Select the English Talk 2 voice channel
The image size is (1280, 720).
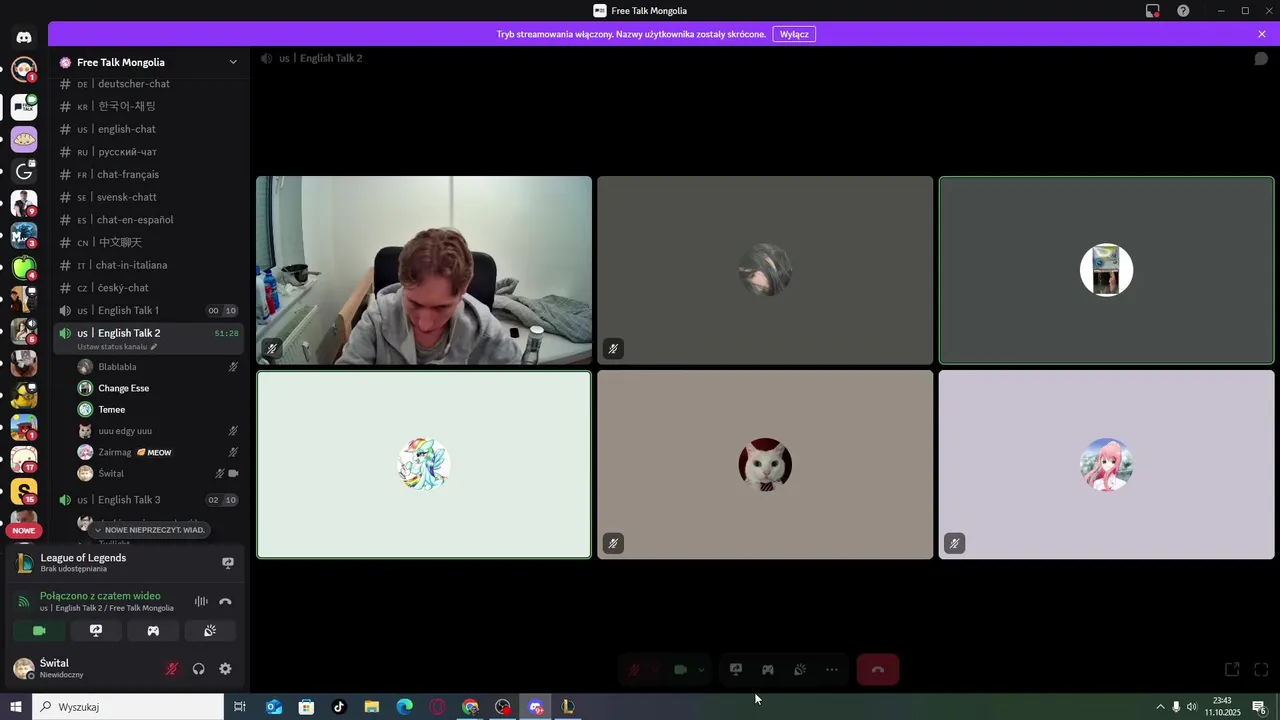[x=150, y=333]
